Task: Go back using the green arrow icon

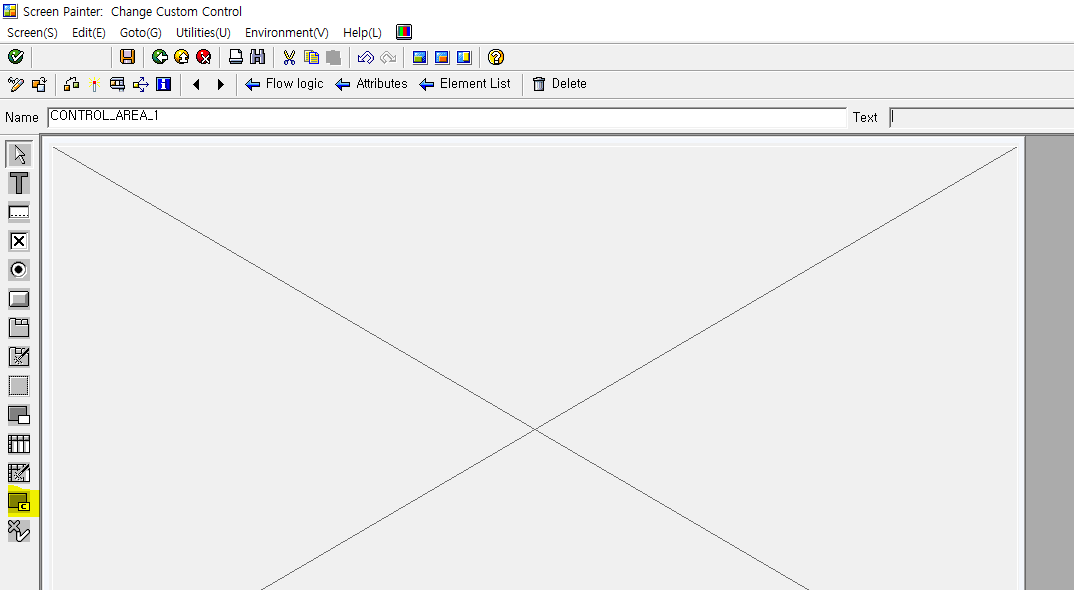Action: (x=160, y=57)
